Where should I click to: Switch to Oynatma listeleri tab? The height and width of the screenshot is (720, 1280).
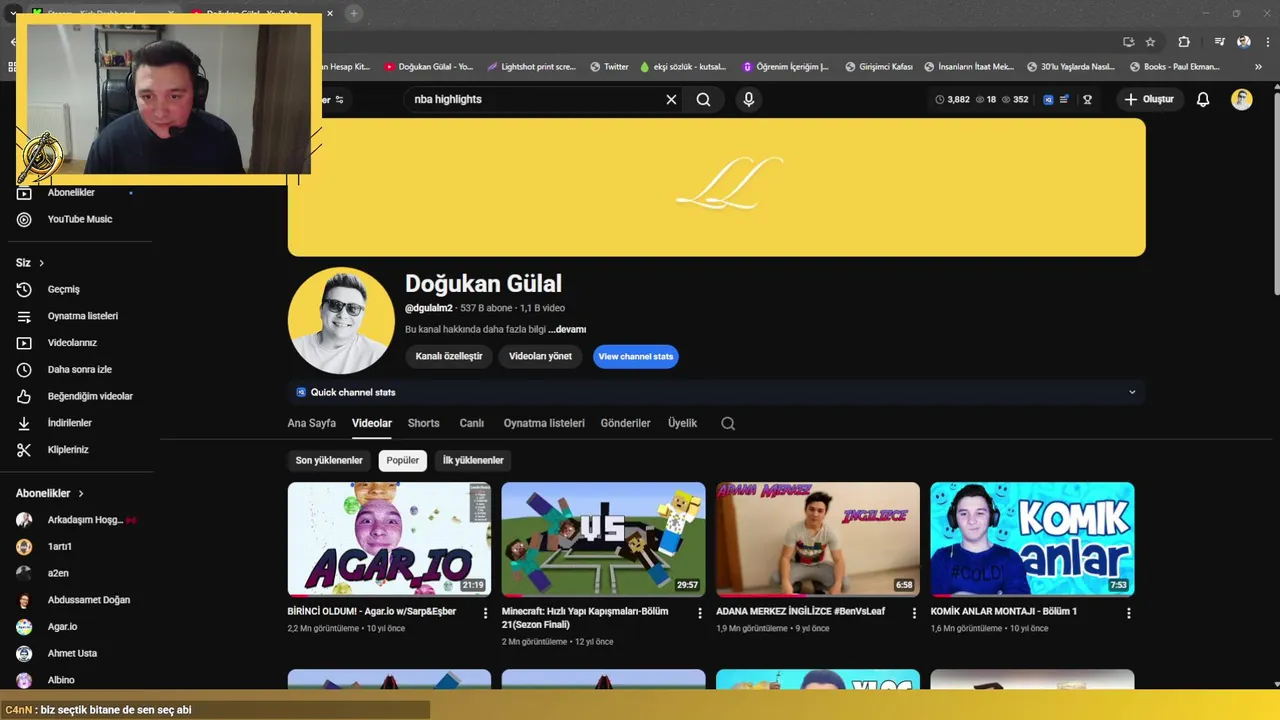544,423
